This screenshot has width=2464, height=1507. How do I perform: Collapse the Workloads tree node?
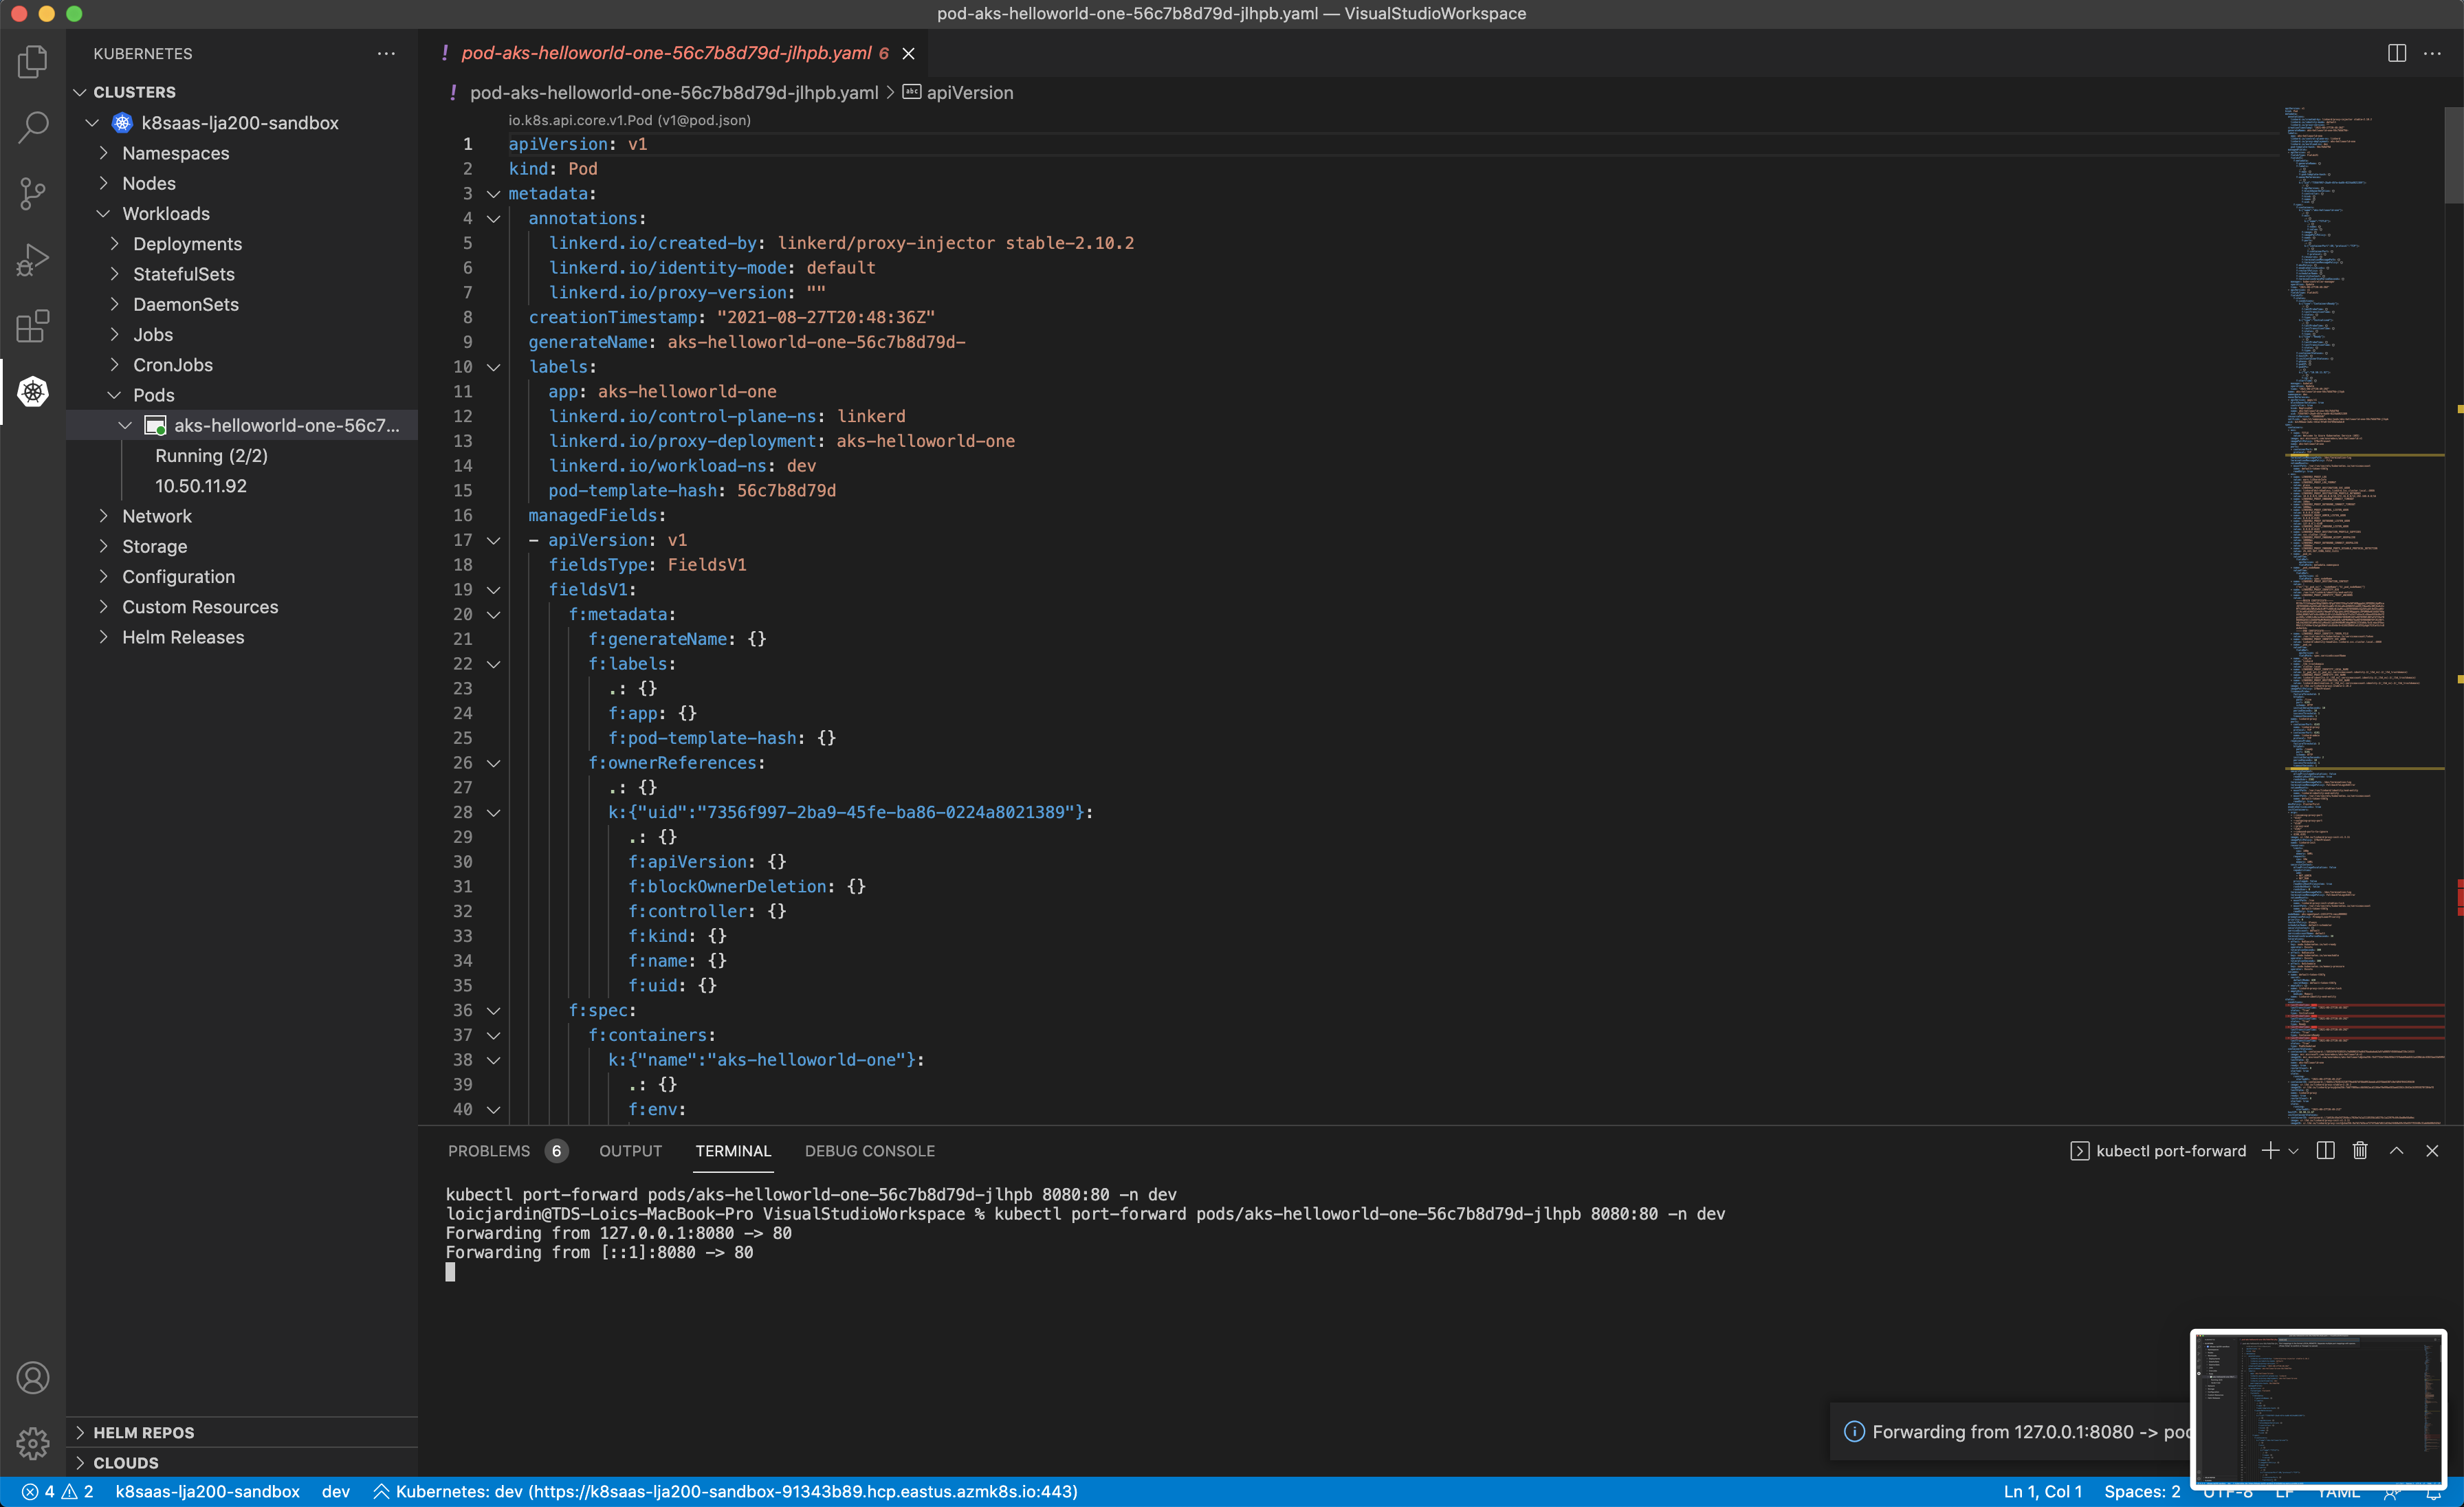coord(103,214)
